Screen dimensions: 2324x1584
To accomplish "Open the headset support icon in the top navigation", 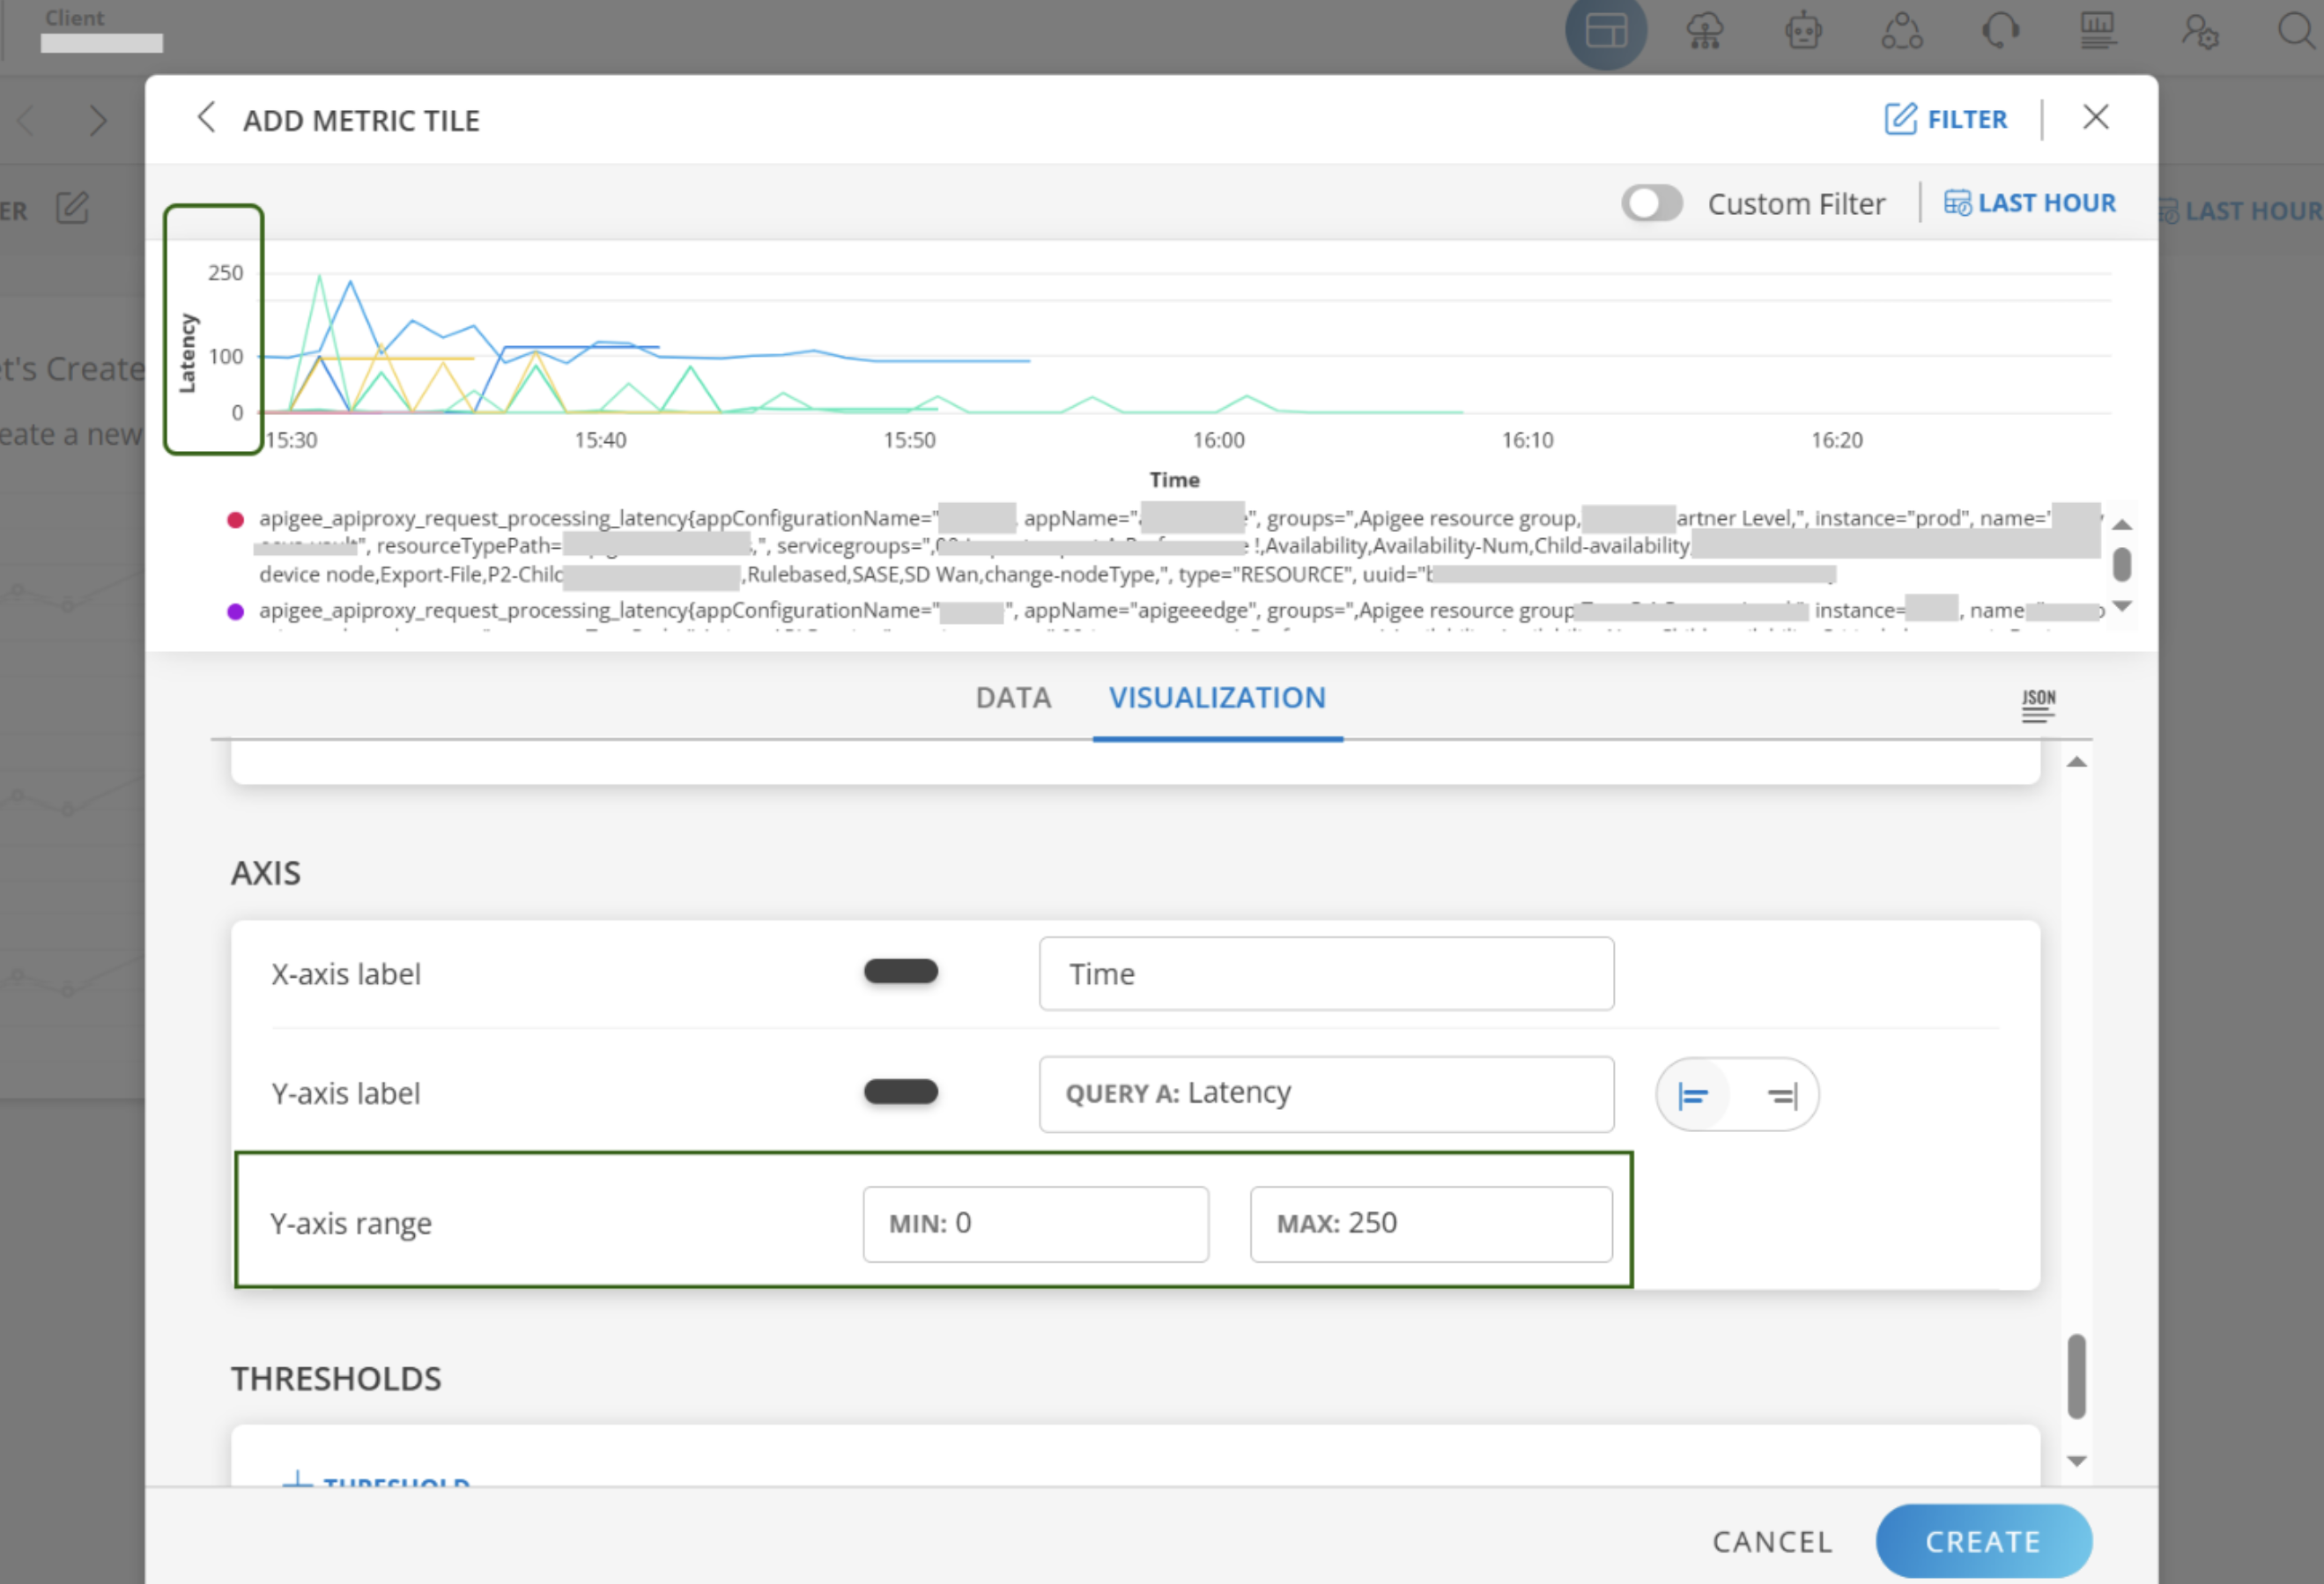I will point(2000,30).
